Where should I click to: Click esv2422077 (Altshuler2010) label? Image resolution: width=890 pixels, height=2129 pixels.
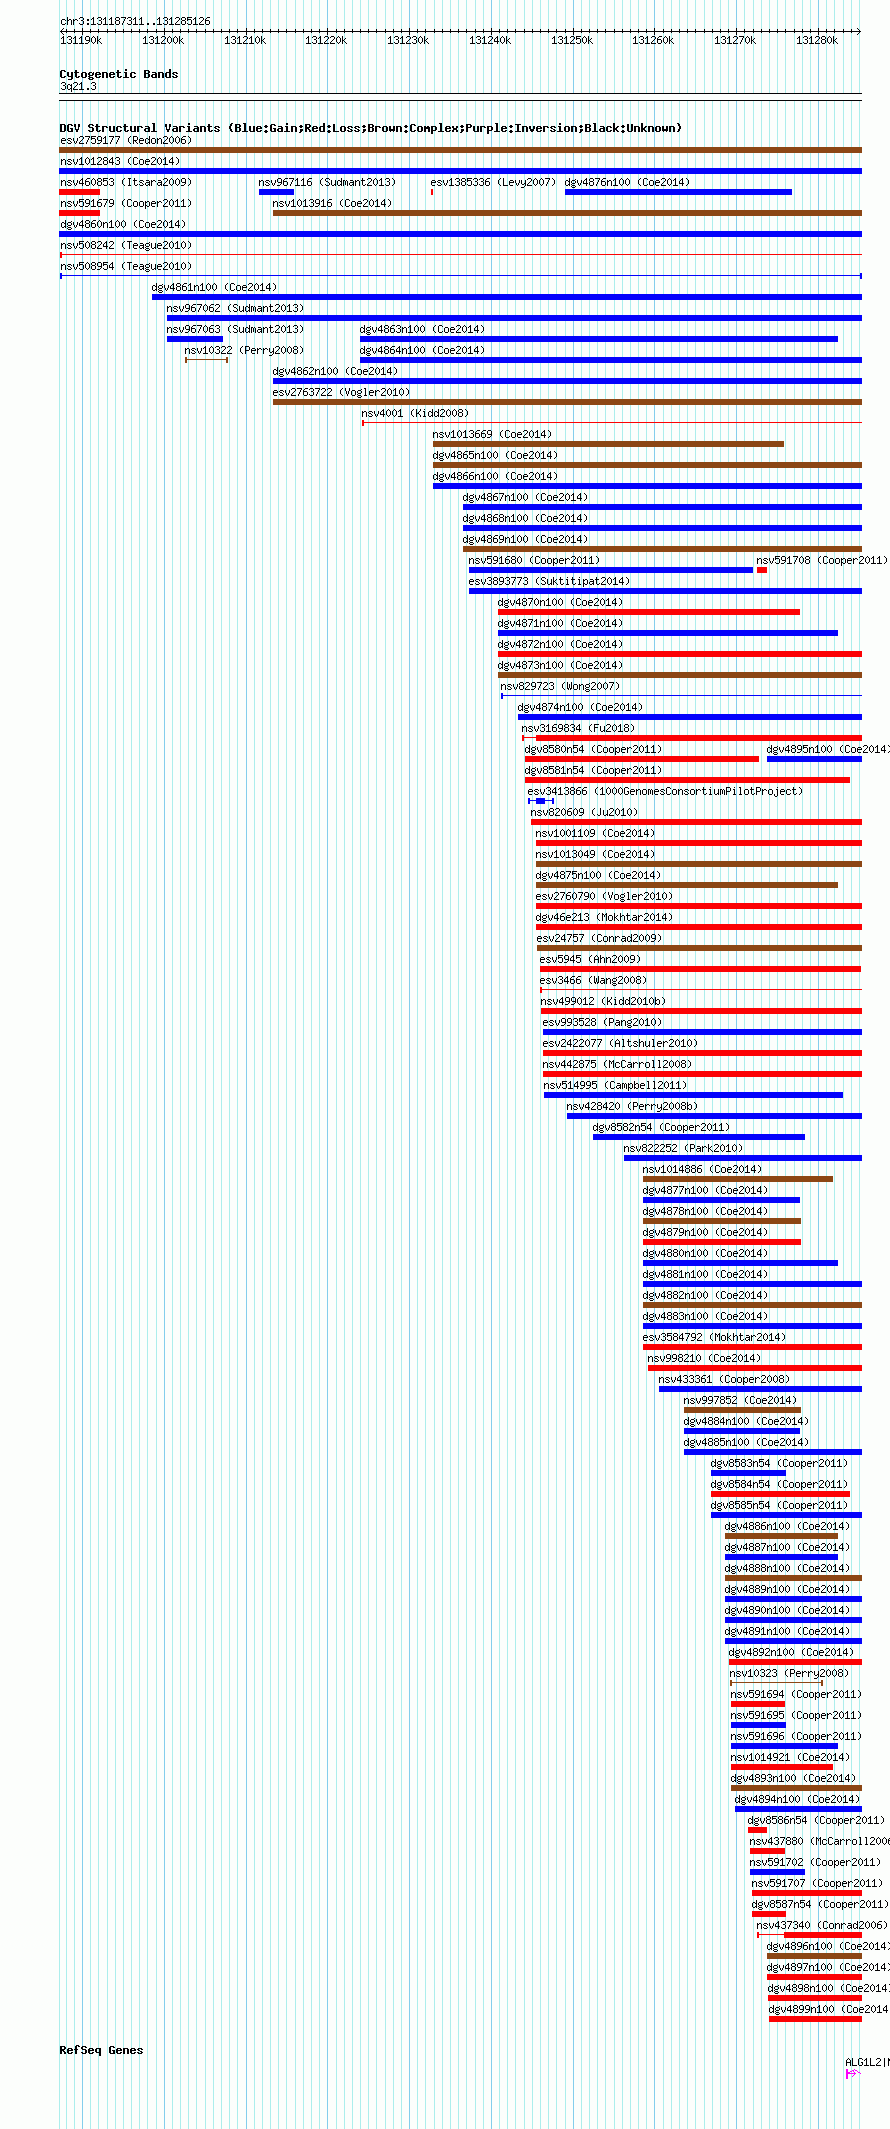620,1043
